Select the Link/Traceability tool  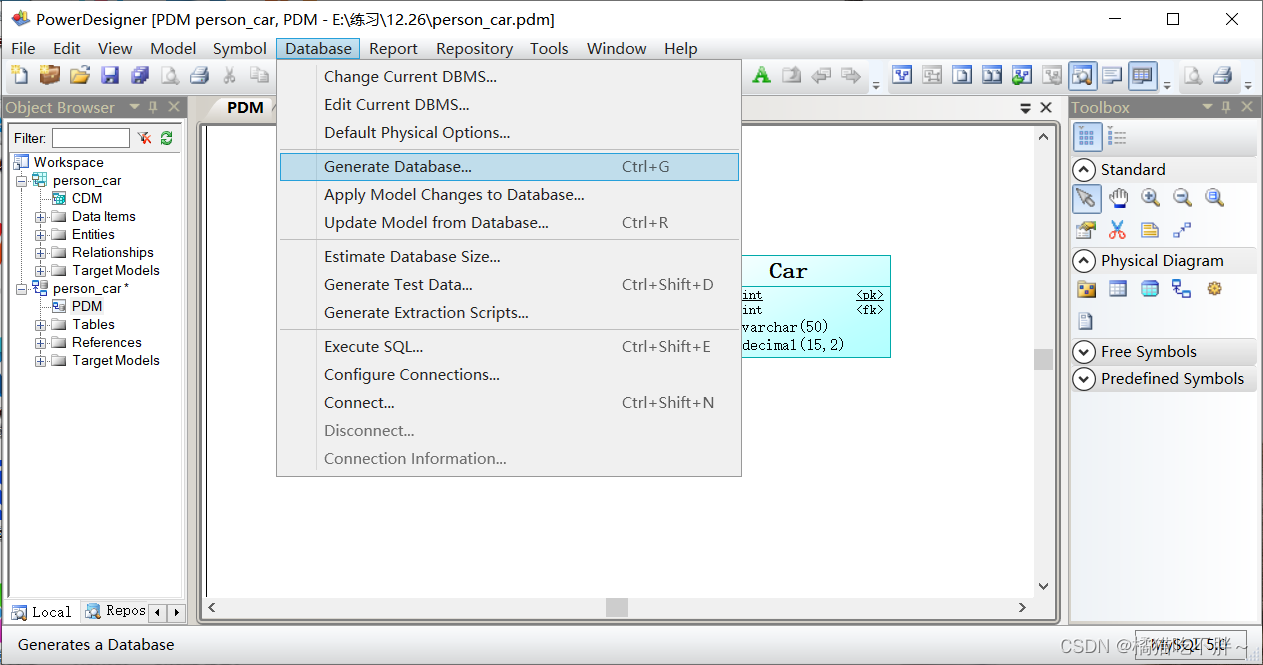tap(1182, 230)
